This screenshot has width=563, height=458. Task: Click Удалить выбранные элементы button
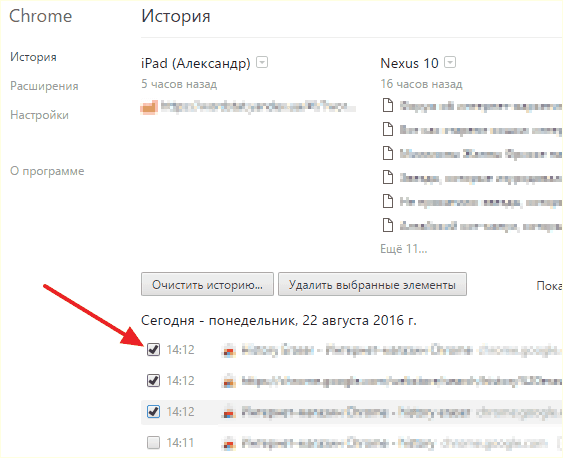(372, 284)
